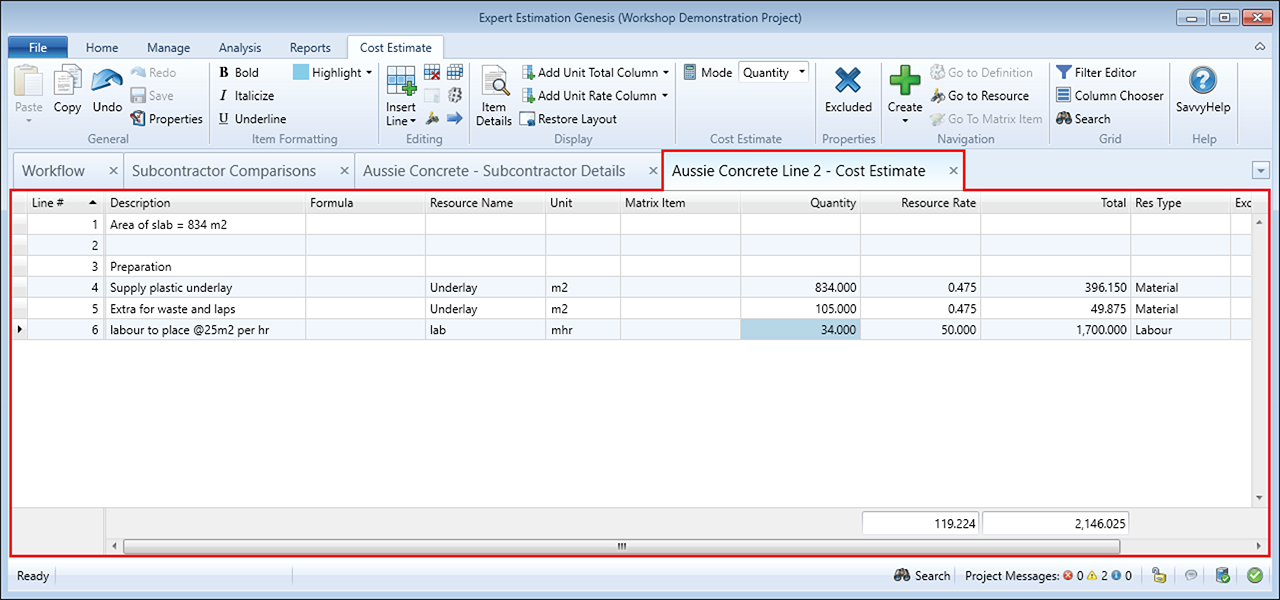The width and height of the screenshot is (1280, 600).
Task: Click the Copy icon in ribbon
Action: click(68, 82)
